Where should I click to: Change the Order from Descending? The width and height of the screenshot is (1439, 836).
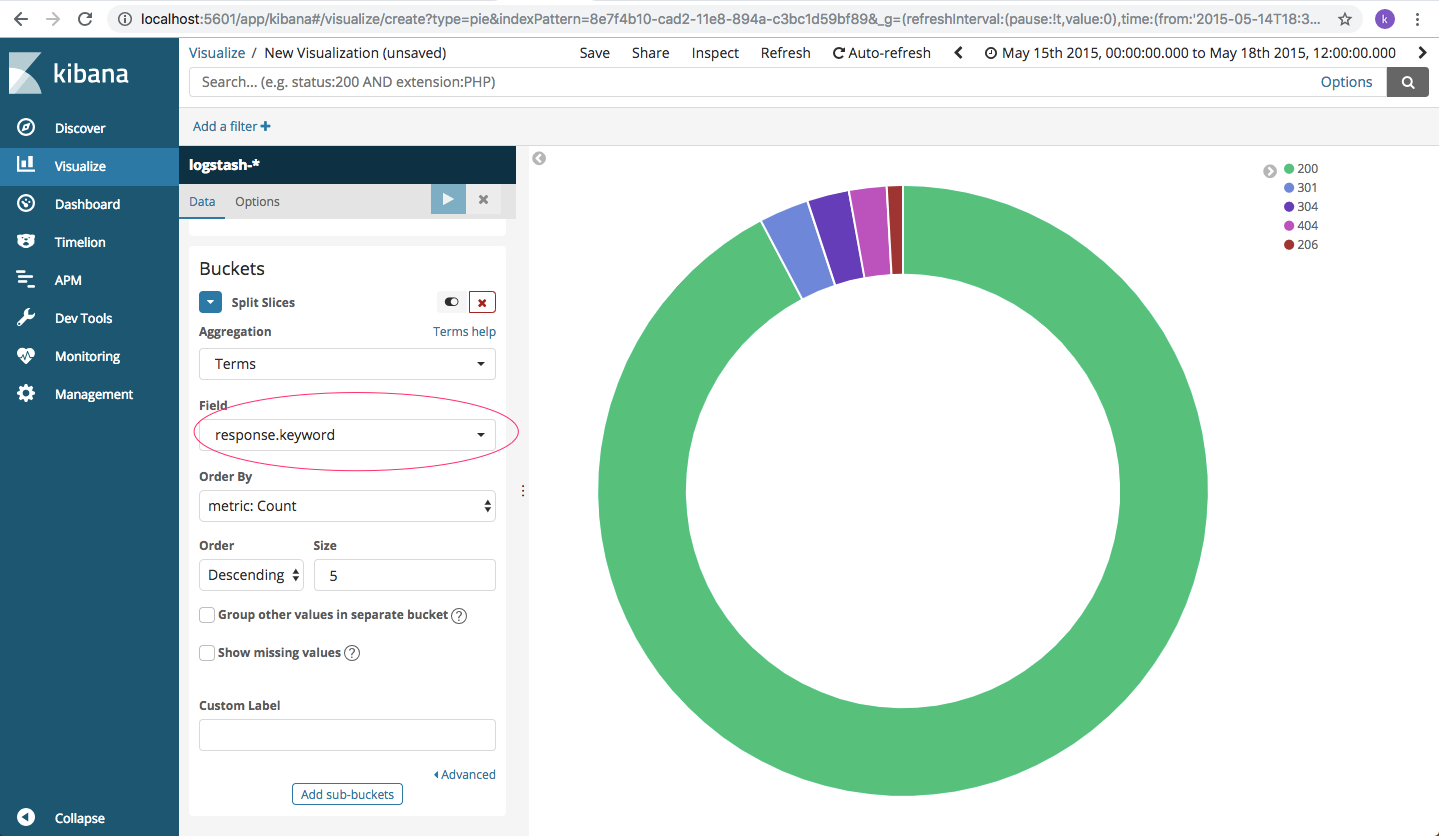(251, 575)
